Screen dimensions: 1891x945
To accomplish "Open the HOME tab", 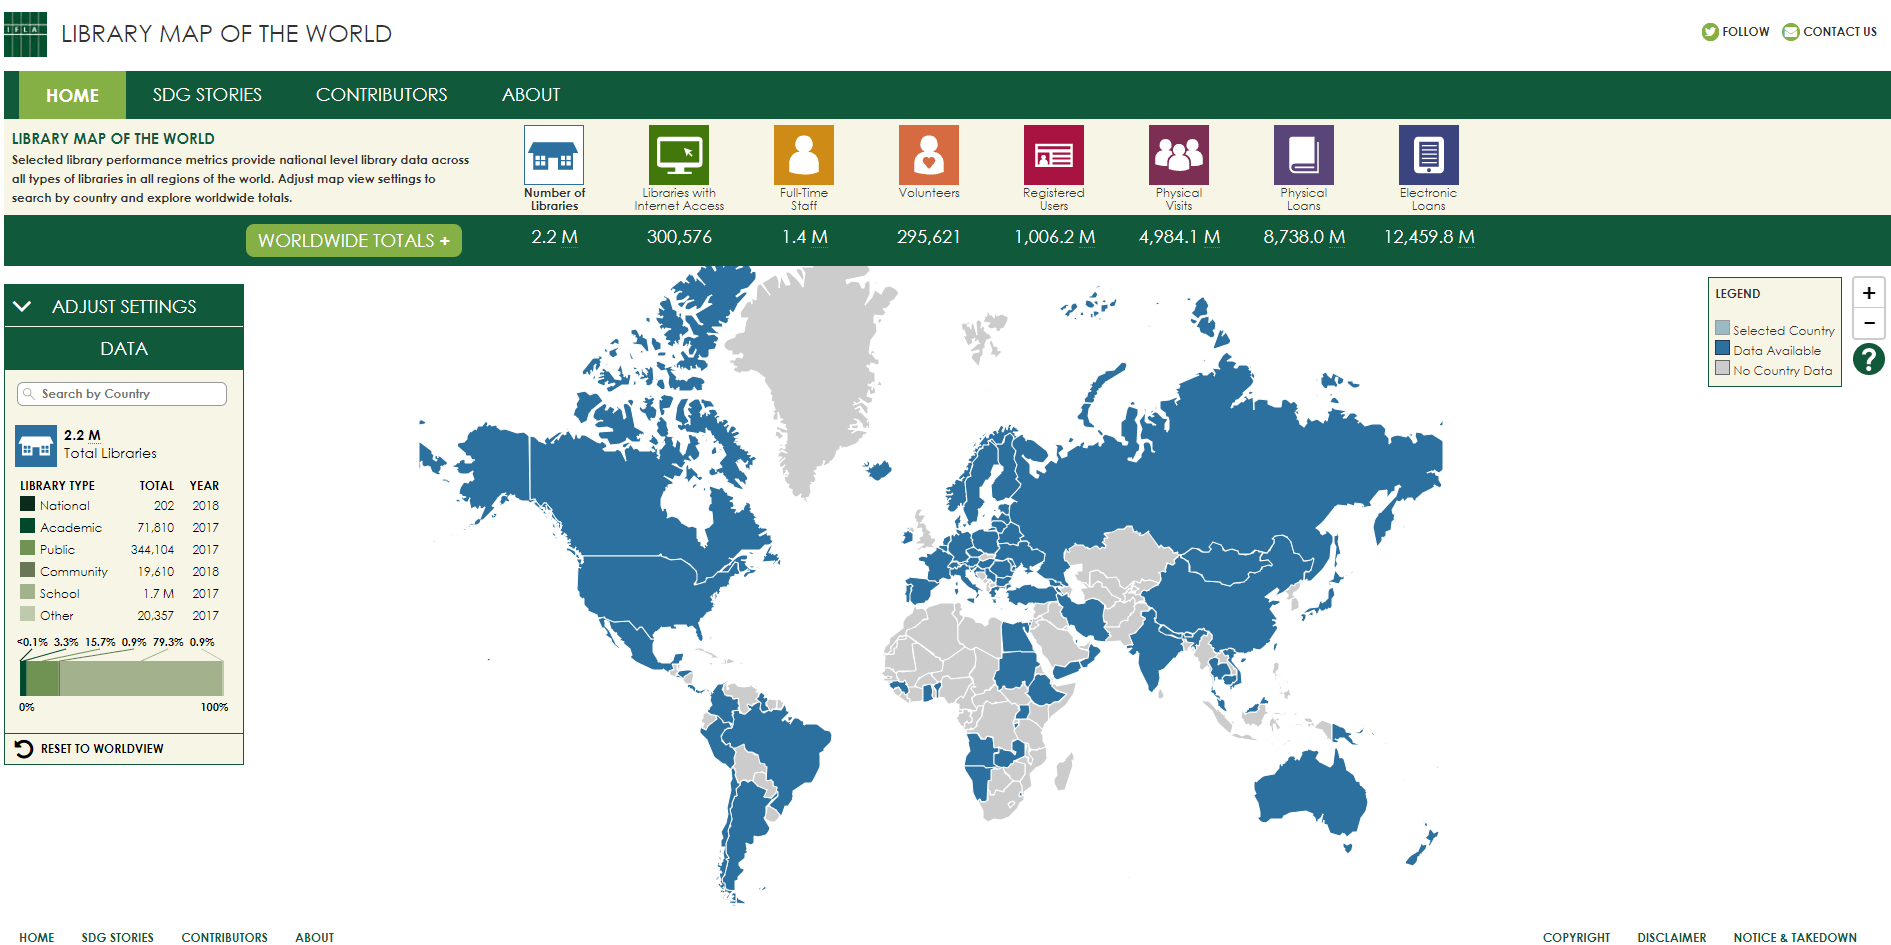I will point(72,95).
